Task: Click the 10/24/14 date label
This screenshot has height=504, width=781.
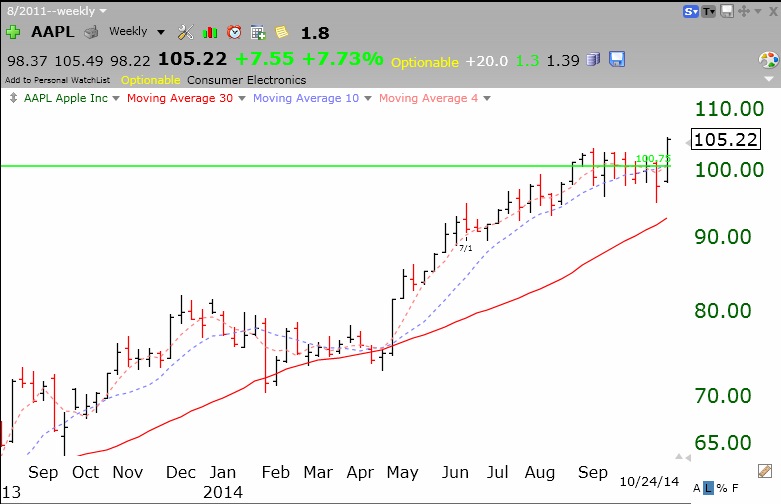Action: pyautogui.click(x=649, y=482)
